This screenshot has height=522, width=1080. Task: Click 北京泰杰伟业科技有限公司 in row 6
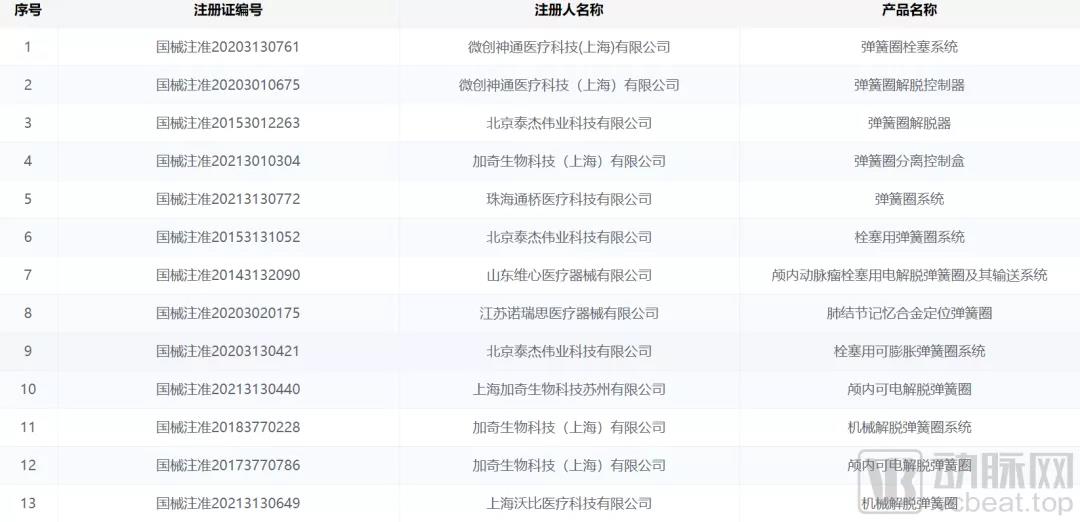point(569,237)
